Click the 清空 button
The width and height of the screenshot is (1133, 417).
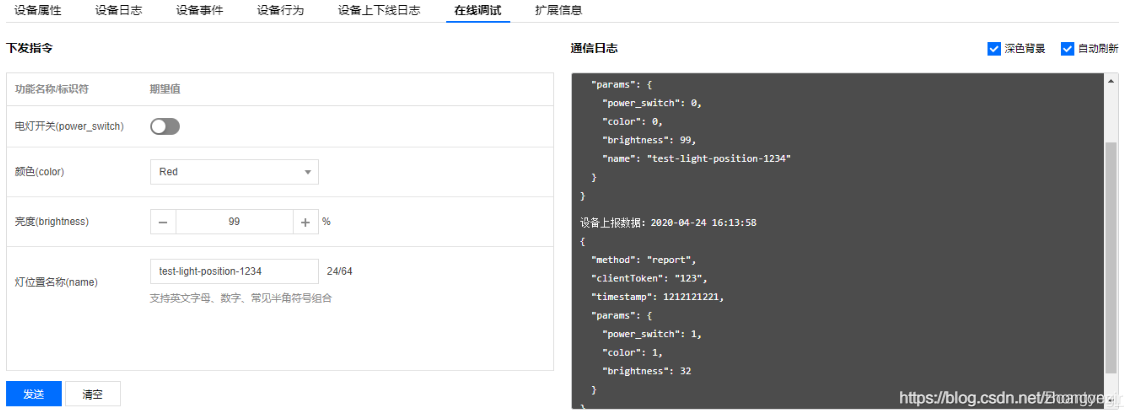(92, 394)
